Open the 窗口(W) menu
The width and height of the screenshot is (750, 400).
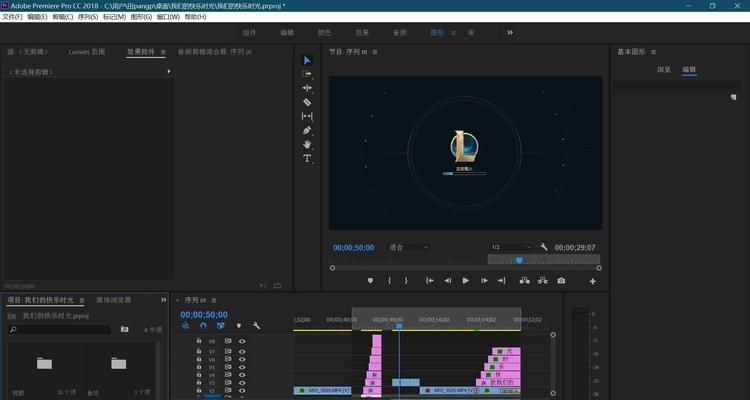168,17
